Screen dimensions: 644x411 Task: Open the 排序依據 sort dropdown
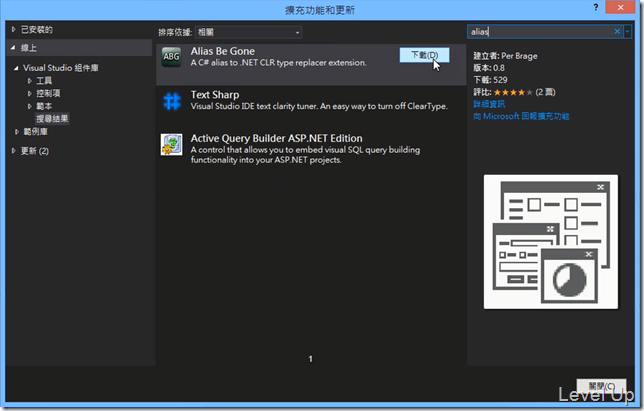(x=248, y=32)
